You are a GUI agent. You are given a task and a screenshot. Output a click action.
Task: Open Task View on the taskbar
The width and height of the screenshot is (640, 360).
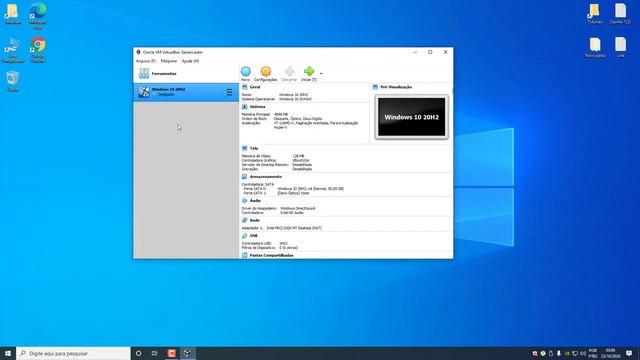[x=155, y=353]
